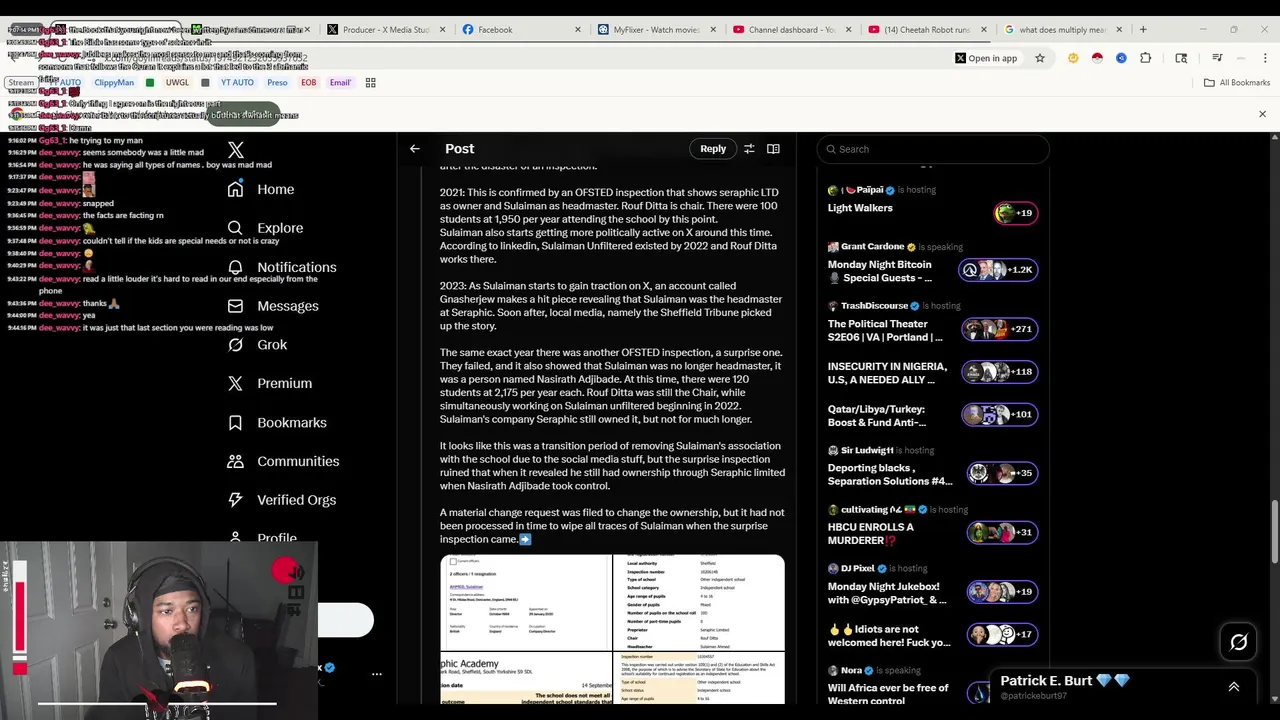Bookmark this page with the star icon

coord(1039,58)
